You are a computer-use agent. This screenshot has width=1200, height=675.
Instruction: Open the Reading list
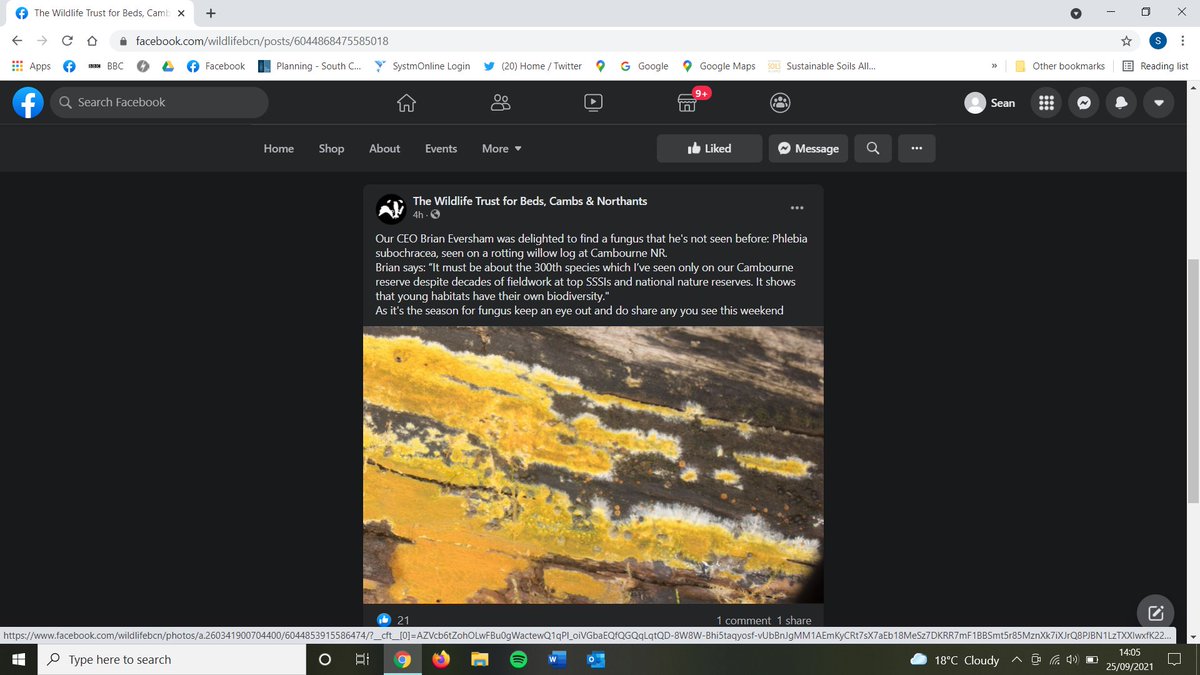(1155, 66)
